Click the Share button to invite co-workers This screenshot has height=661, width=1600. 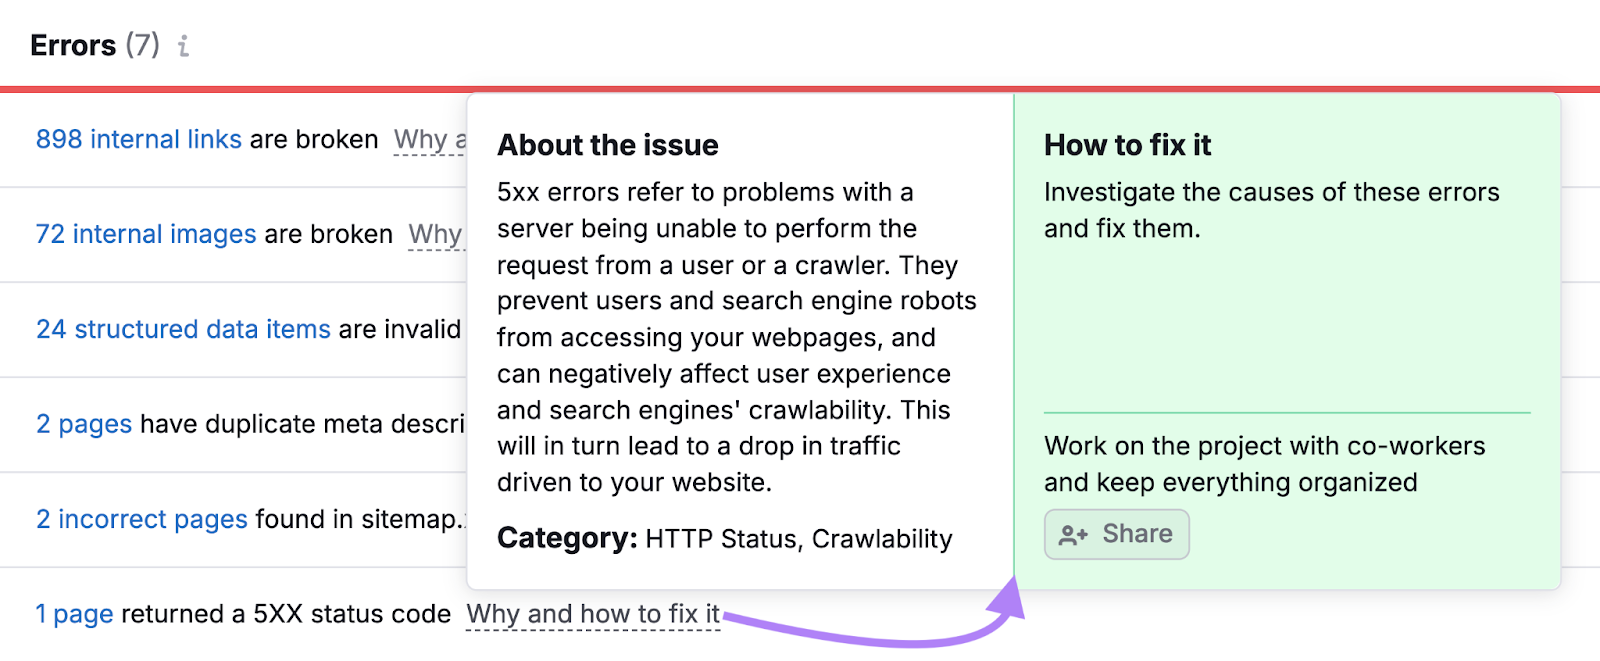pyautogui.click(x=1116, y=534)
